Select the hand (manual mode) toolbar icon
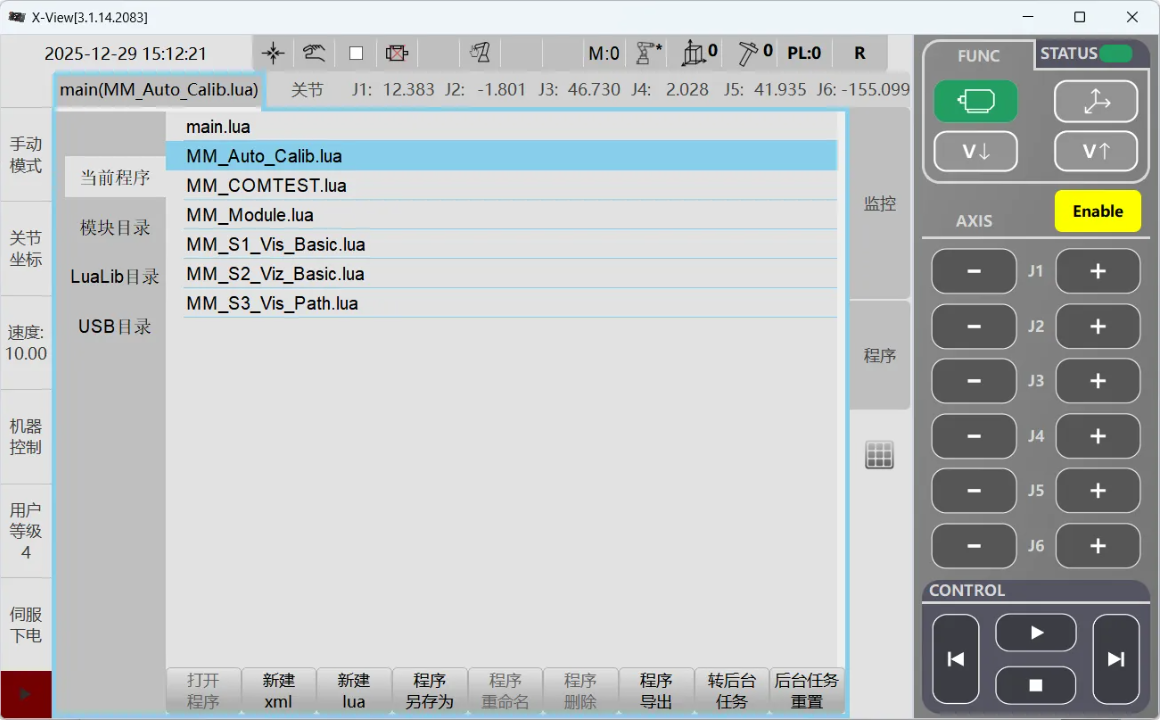The image size is (1160, 720). 313,52
